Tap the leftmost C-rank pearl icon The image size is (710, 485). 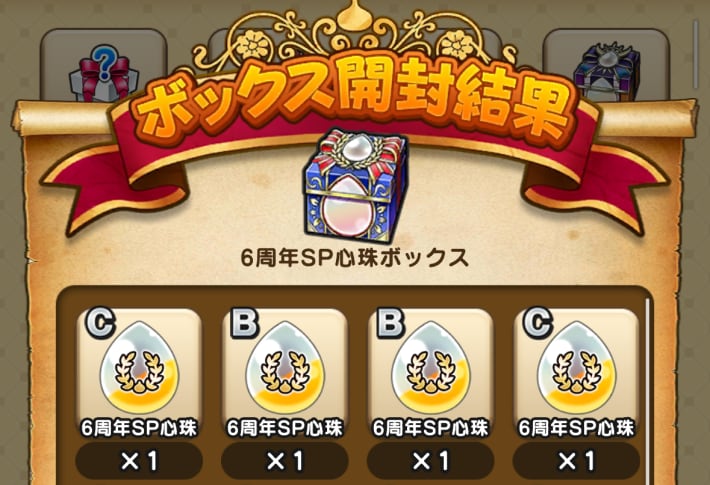pyautogui.click(x=139, y=365)
